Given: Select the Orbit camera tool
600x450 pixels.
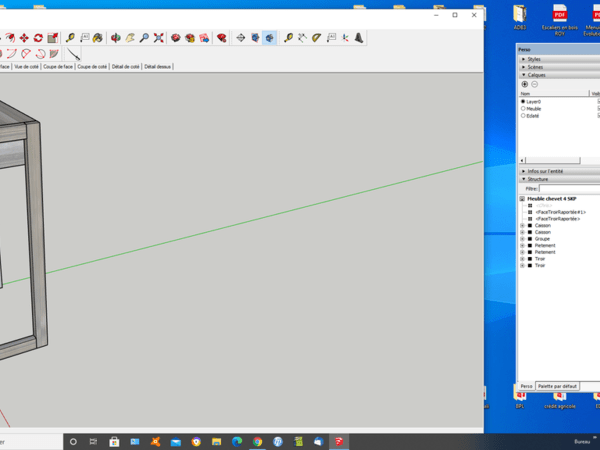Looking at the screenshot, I should tap(115, 38).
